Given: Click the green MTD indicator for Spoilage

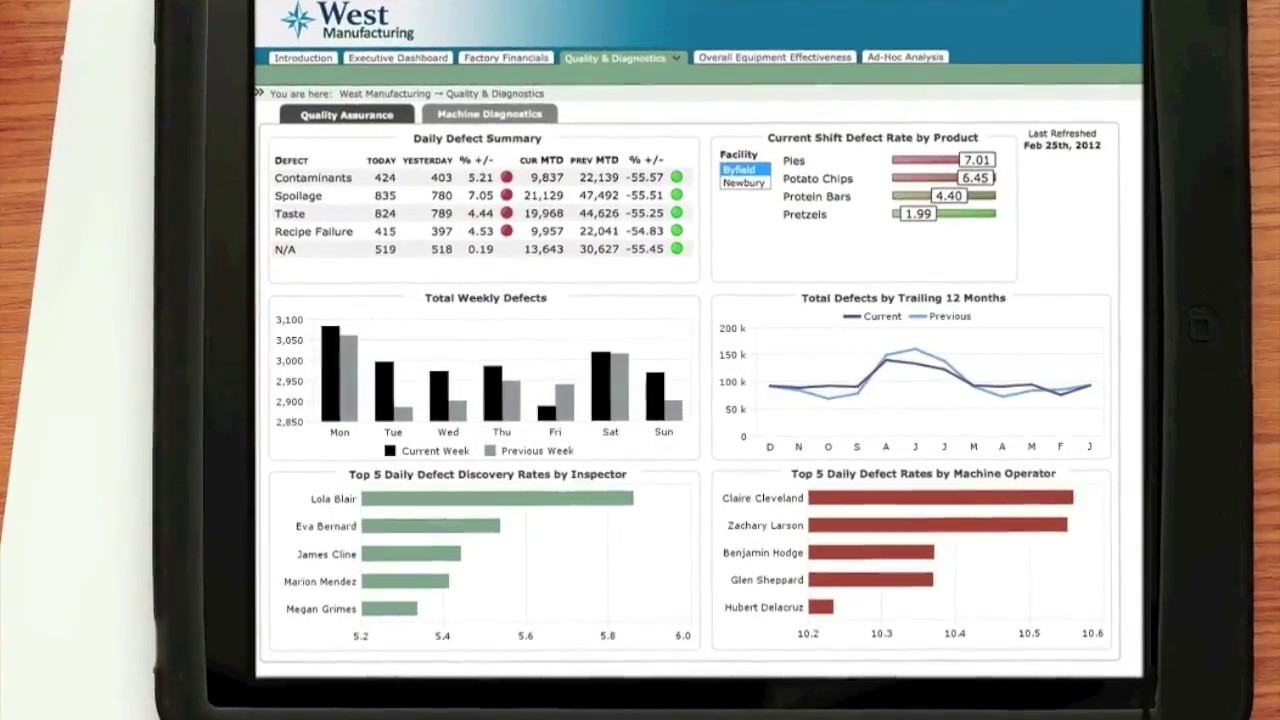Looking at the screenshot, I should click(677, 195).
